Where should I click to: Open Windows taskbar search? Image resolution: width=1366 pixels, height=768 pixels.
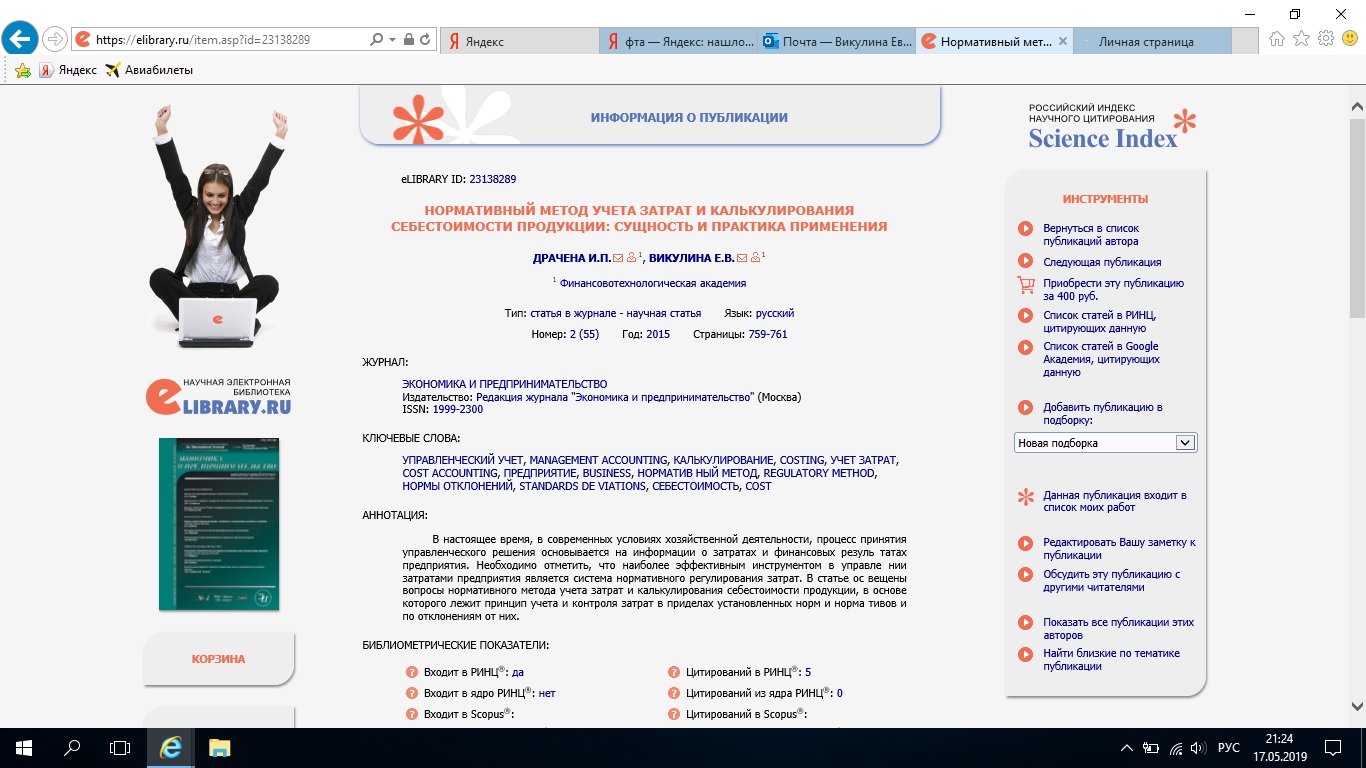click(x=72, y=748)
